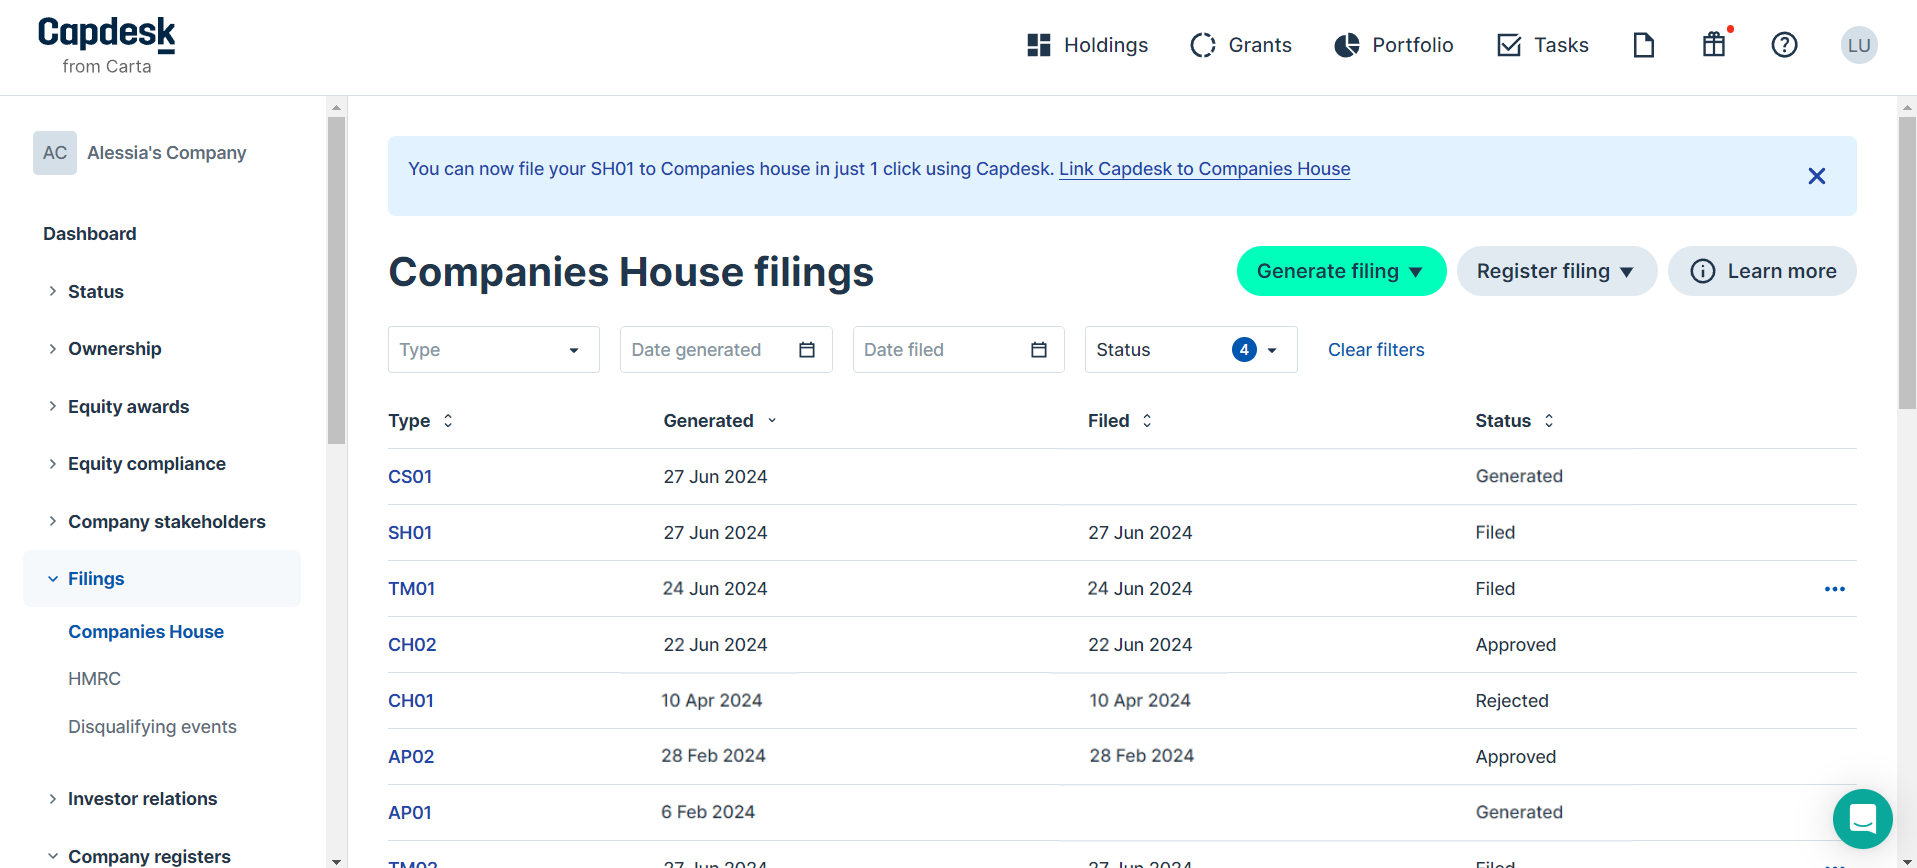Click the calendar icon in Date filed
Screen dimensions: 1917x868
click(x=1039, y=350)
